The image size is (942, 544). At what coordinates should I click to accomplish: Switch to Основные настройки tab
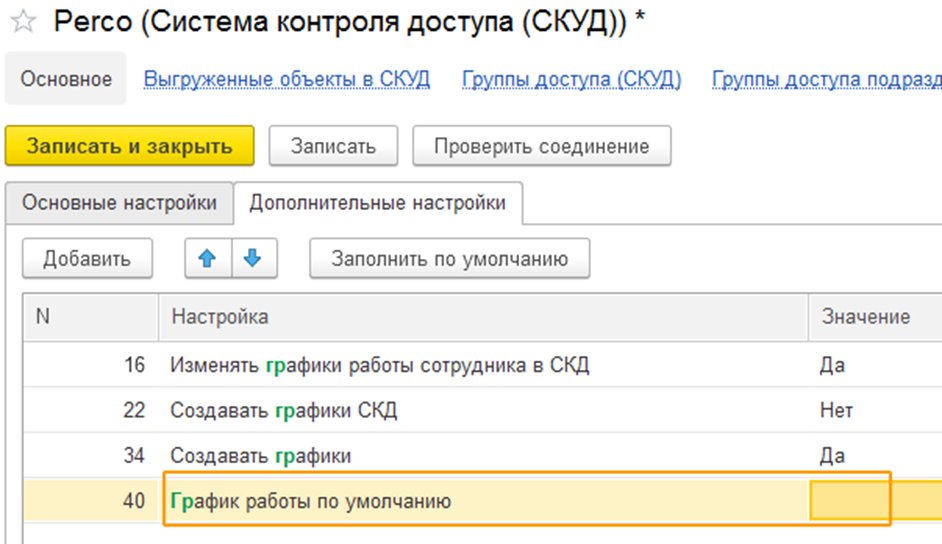pyautogui.click(x=119, y=203)
